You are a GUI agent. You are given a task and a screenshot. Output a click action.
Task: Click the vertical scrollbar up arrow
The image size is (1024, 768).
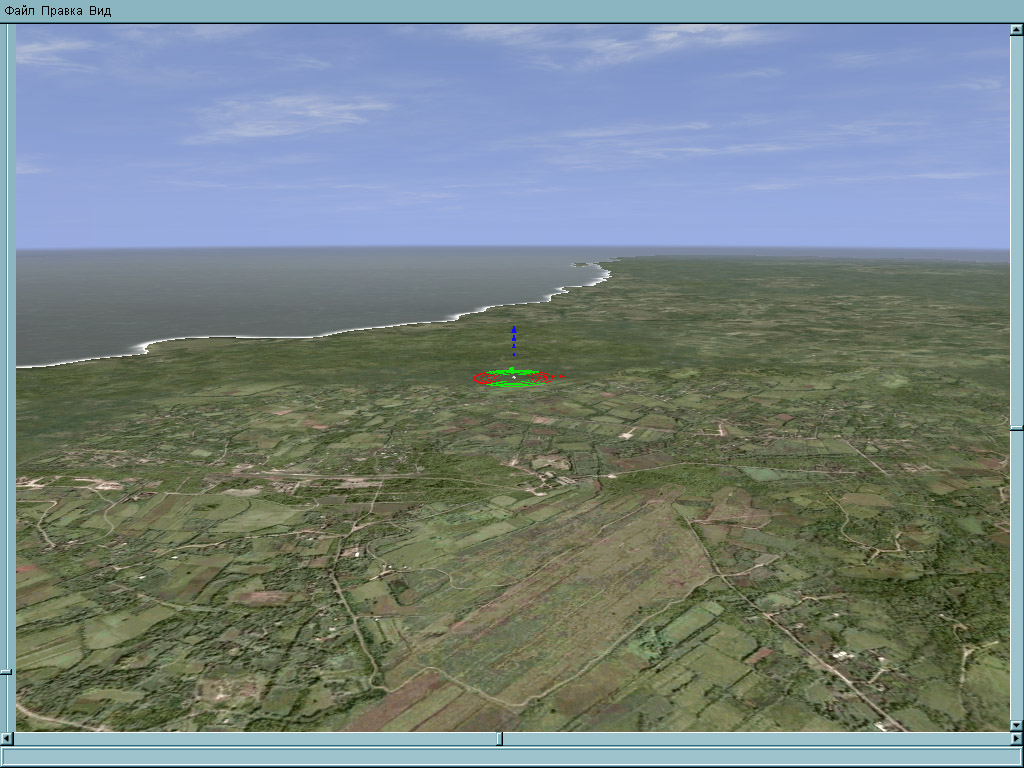(1016, 29)
